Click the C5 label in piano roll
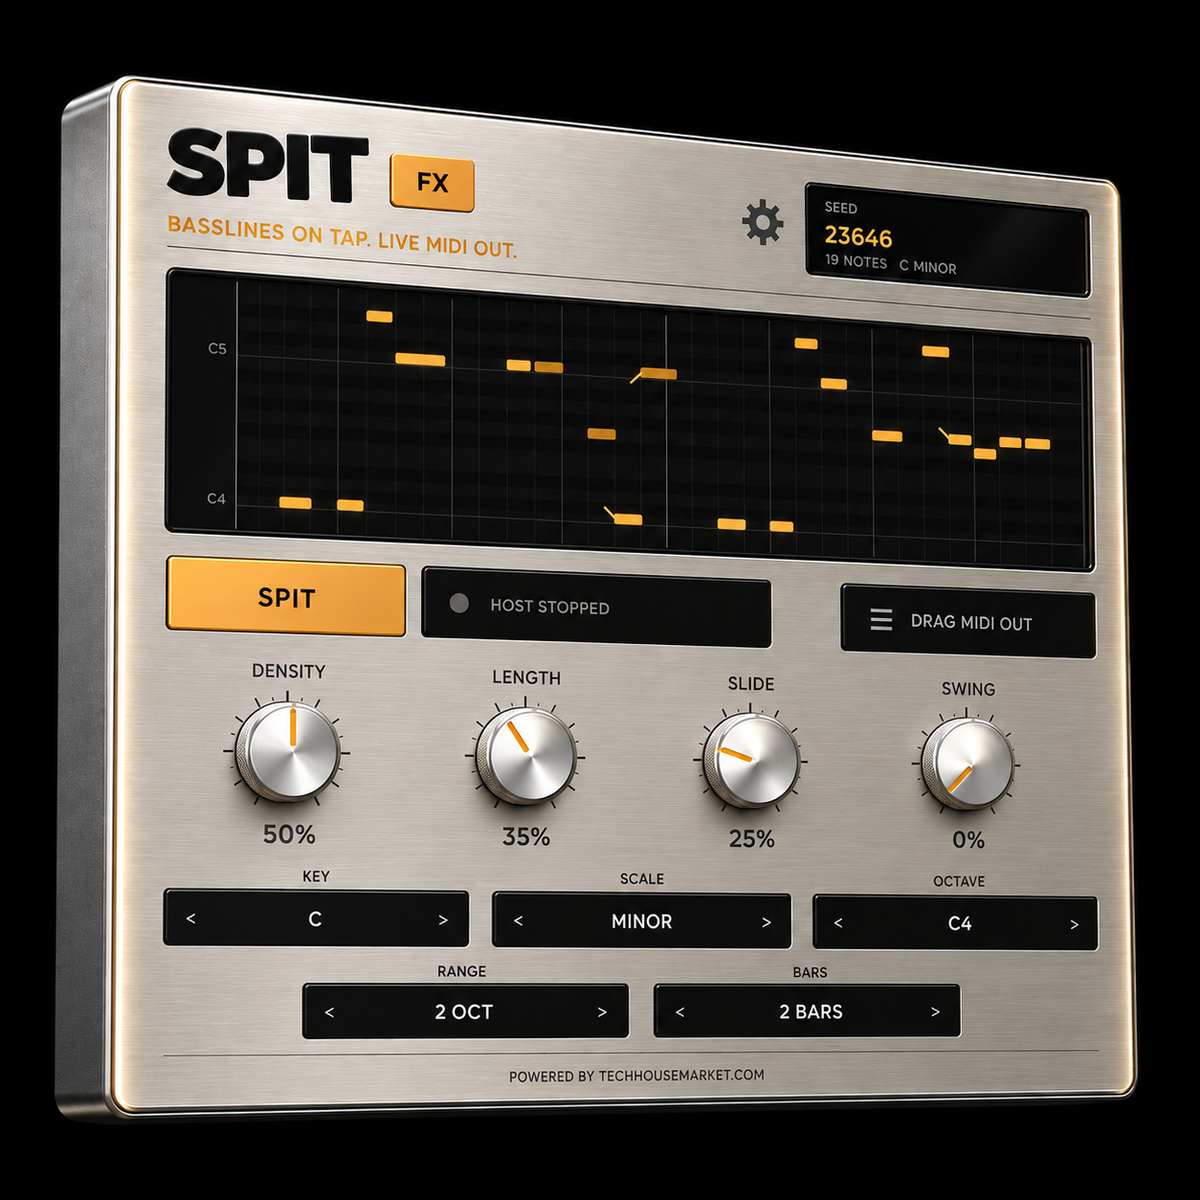 tap(217, 349)
